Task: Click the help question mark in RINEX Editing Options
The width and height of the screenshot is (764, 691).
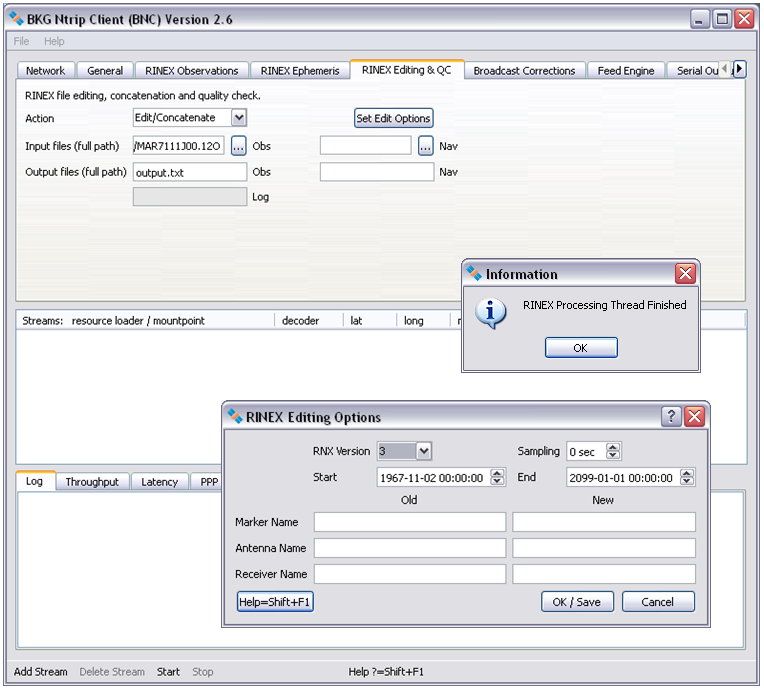Action: (x=672, y=417)
